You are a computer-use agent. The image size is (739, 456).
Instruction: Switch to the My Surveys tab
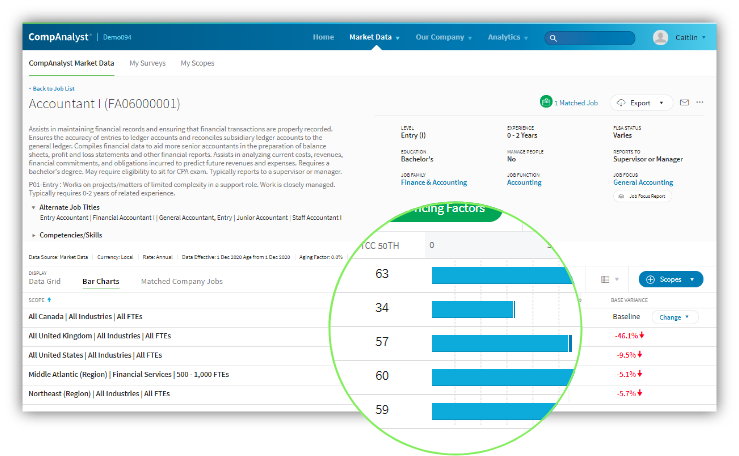[147, 63]
